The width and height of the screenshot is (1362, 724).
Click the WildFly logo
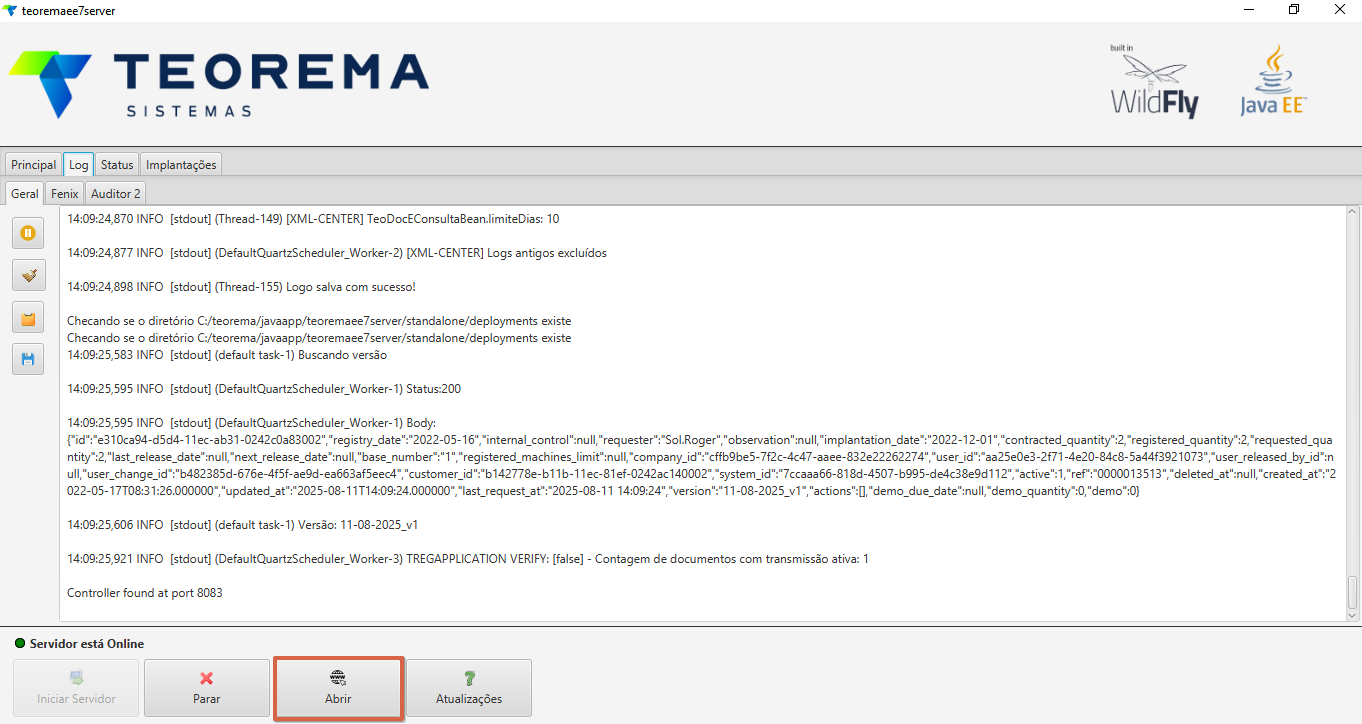pos(1154,82)
